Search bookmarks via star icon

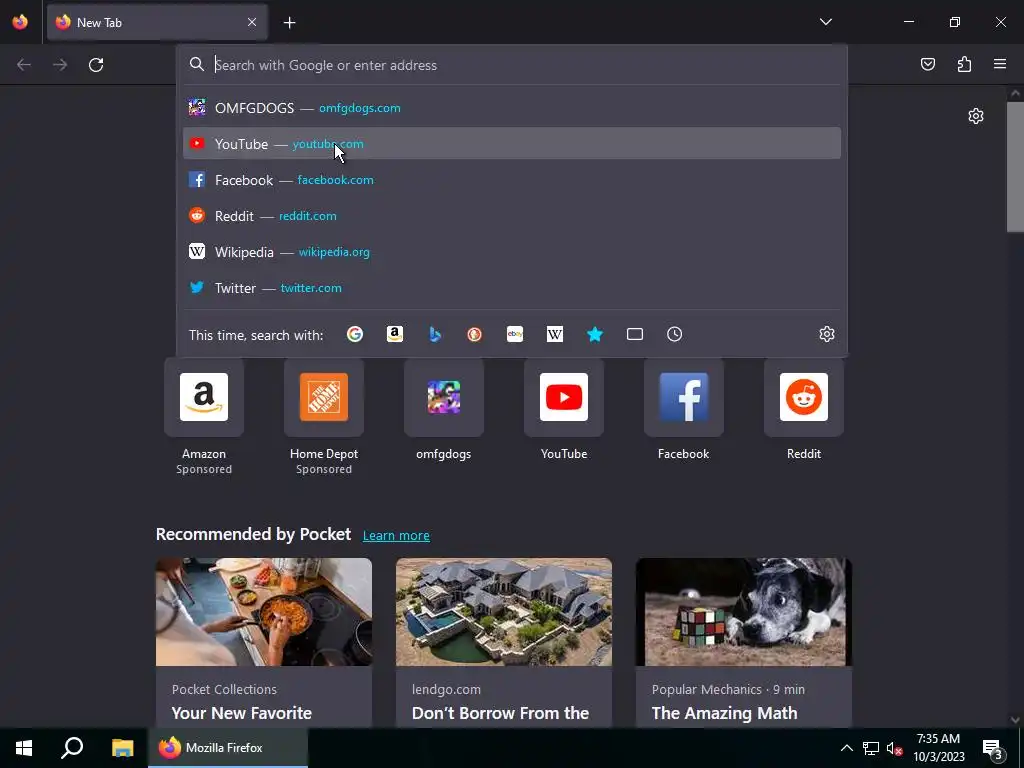595,334
